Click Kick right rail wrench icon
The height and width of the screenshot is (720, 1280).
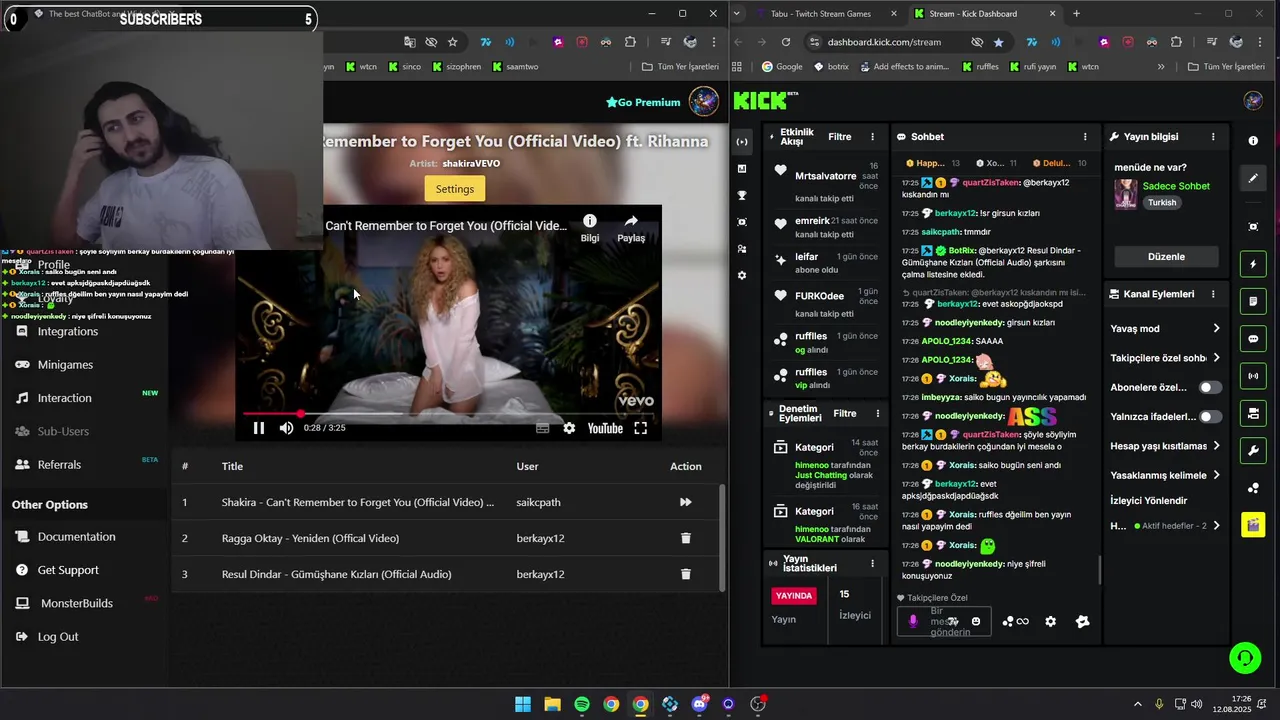[x=1253, y=451]
